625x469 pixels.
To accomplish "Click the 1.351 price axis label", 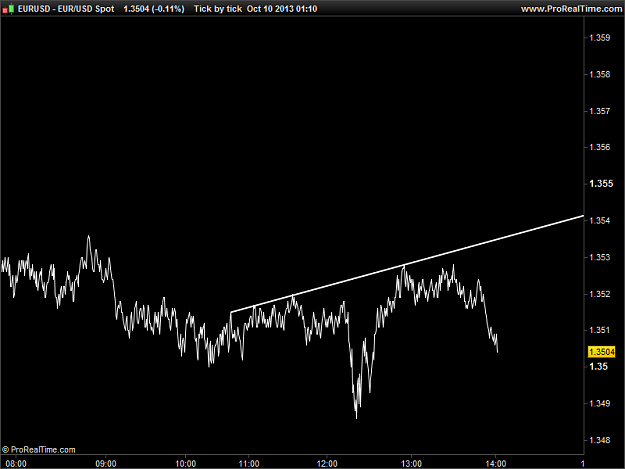I will tap(599, 330).
